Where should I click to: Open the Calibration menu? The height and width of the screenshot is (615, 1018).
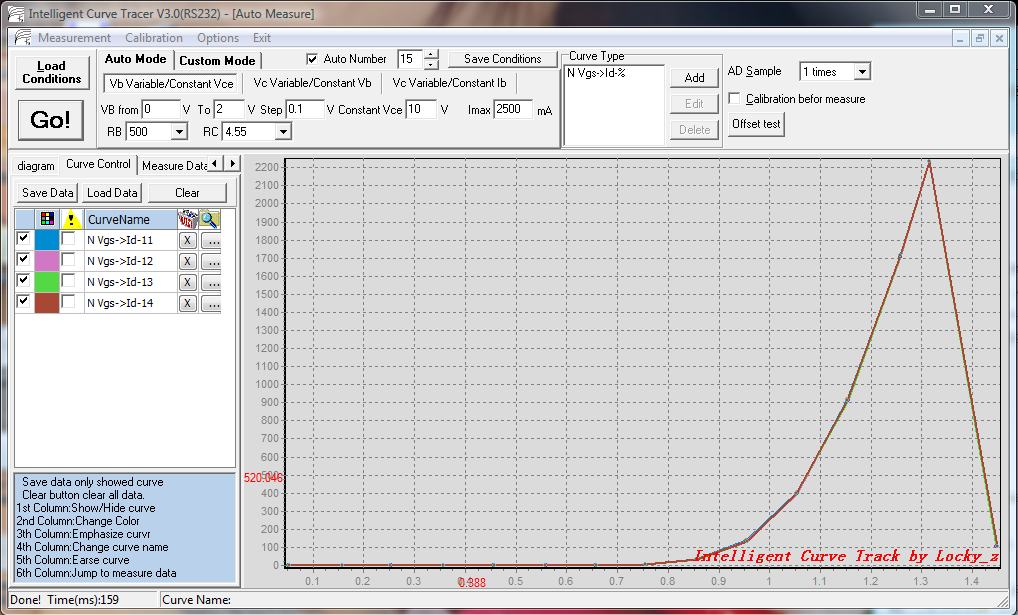coord(154,38)
